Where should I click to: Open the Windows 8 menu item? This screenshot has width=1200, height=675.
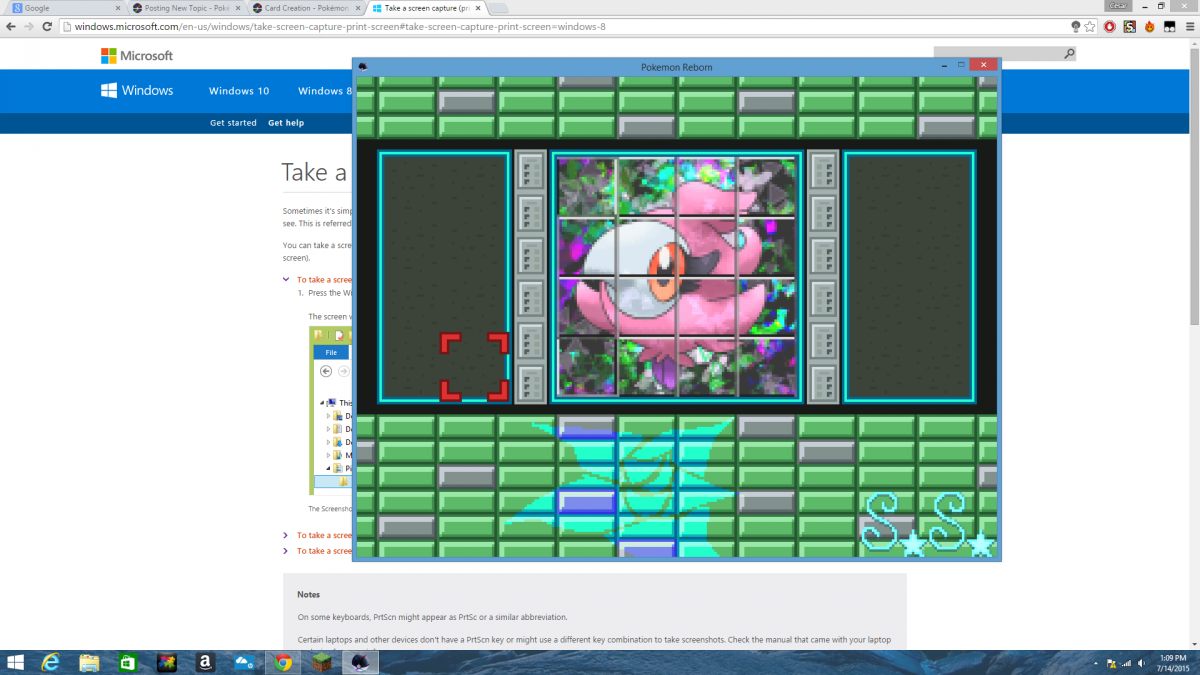tap(324, 91)
